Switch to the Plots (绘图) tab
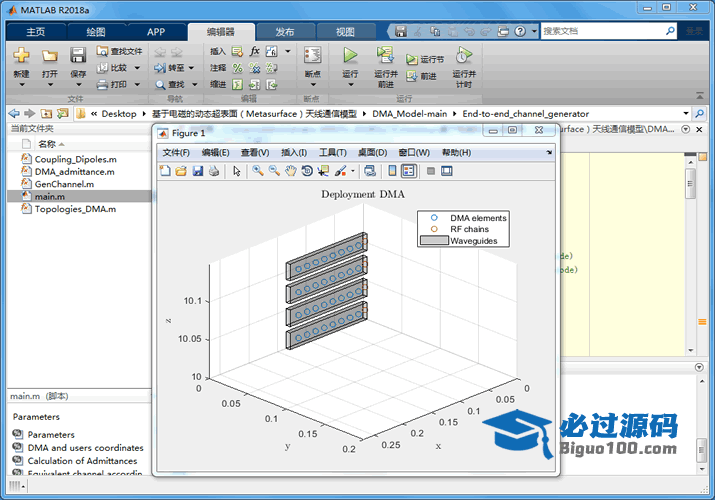Viewport: 715px width, 500px height. [96, 32]
